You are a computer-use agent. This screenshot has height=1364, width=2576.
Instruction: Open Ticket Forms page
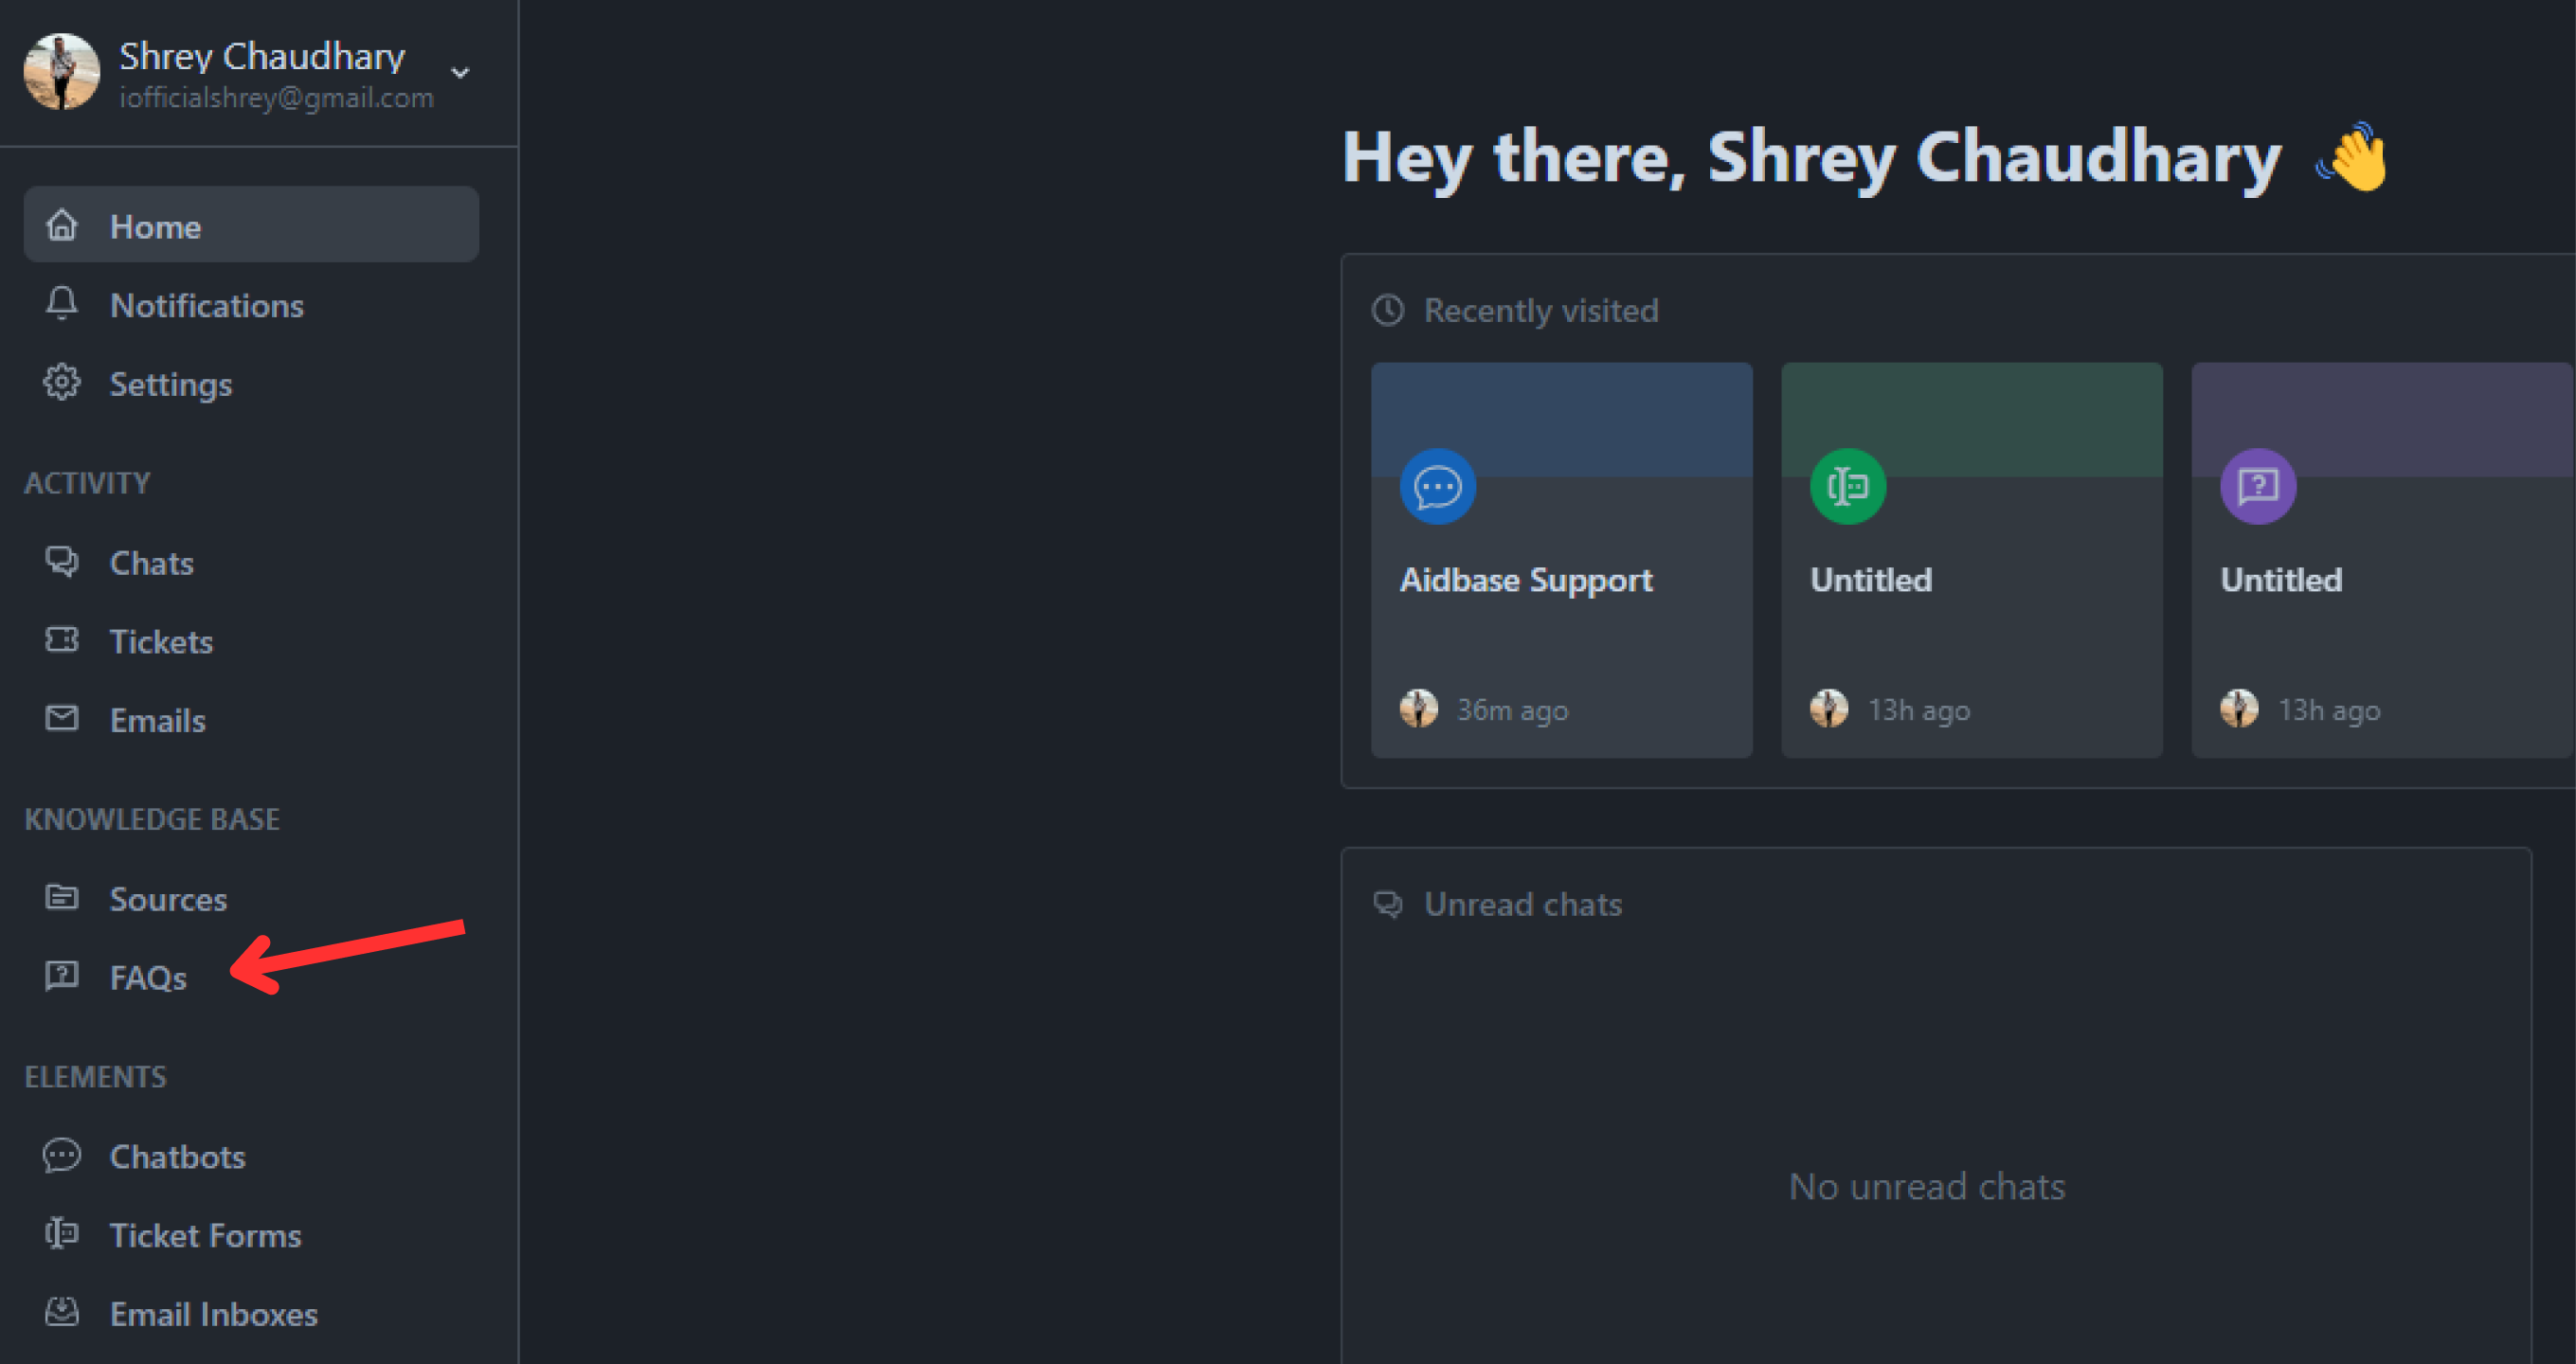pyautogui.click(x=205, y=1236)
